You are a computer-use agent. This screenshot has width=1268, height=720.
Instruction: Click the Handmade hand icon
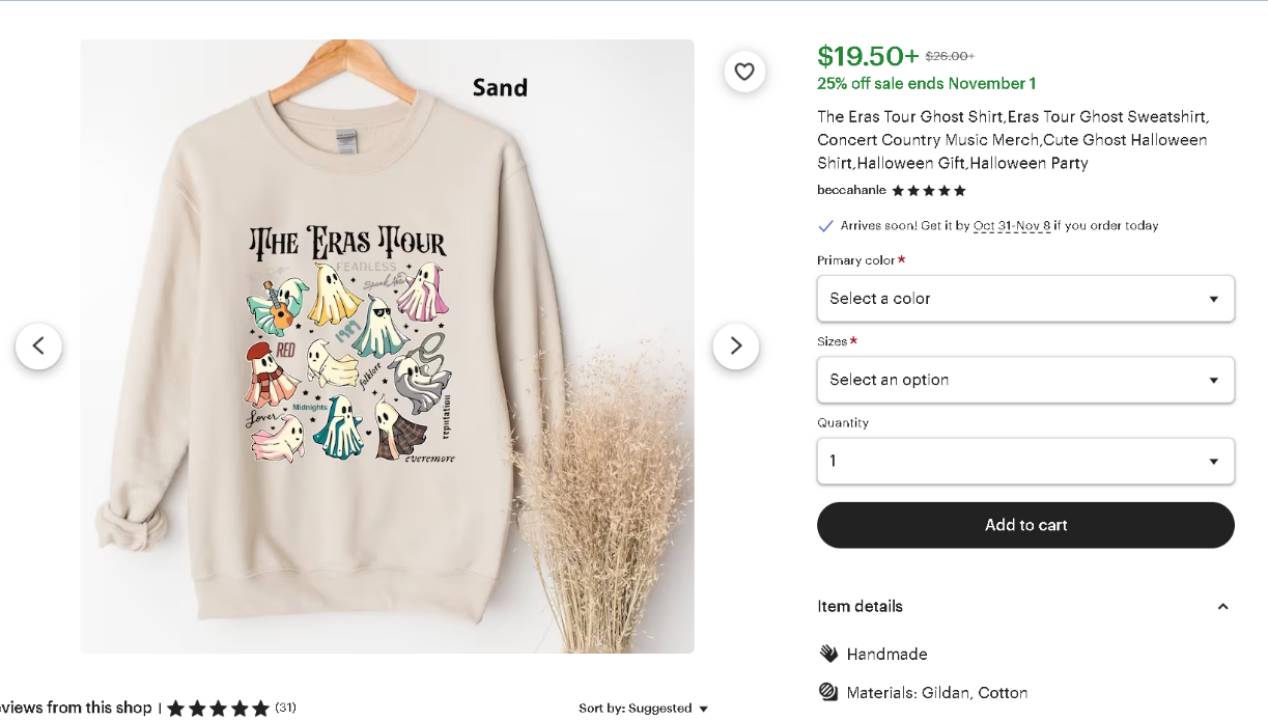pyautogui.click(x=828, y=654)
